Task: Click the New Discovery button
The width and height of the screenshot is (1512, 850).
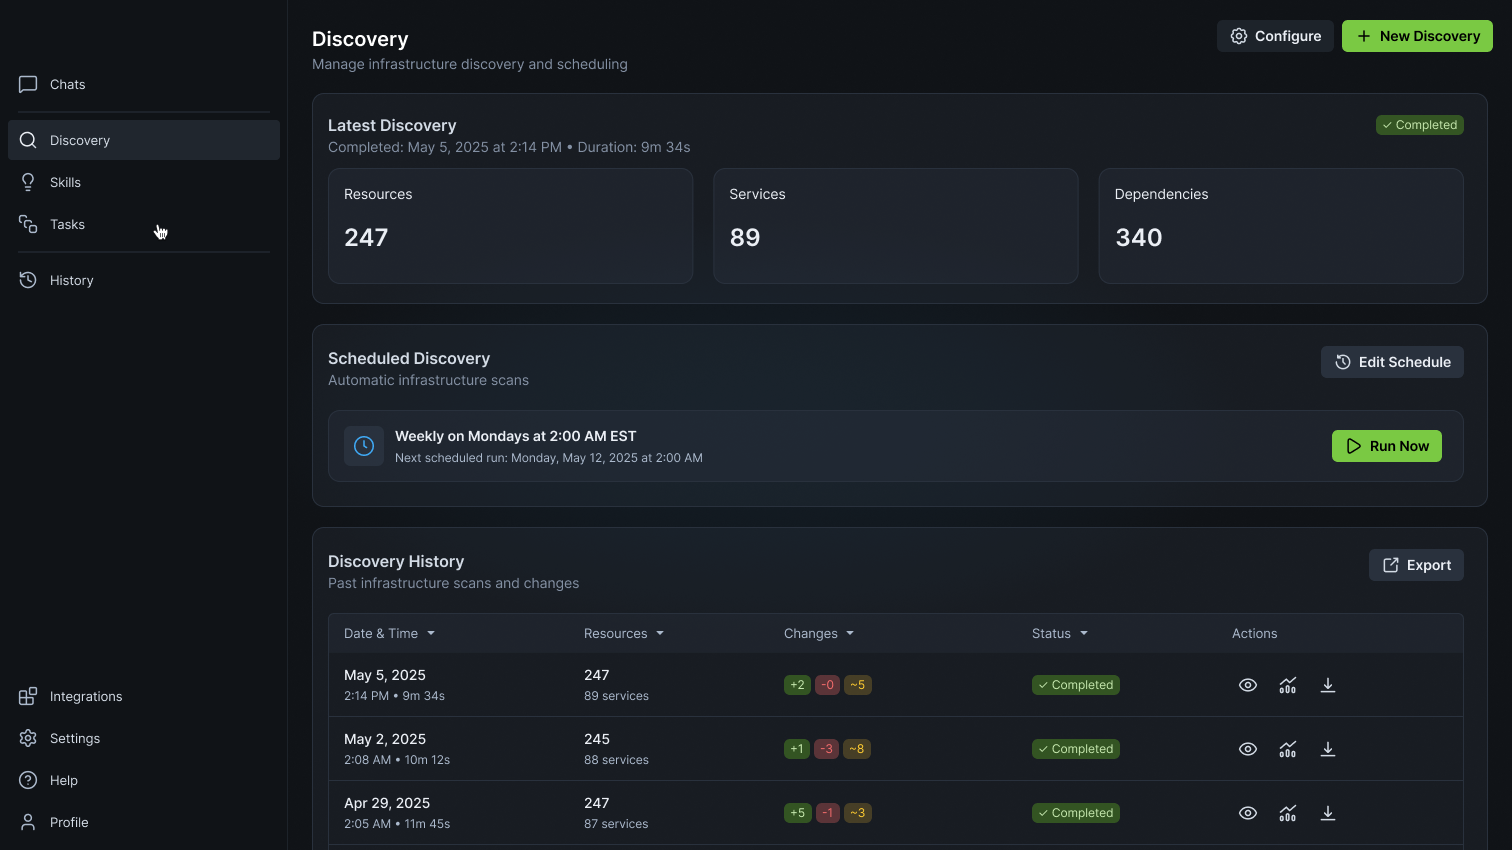Action: click(1416, 36)
